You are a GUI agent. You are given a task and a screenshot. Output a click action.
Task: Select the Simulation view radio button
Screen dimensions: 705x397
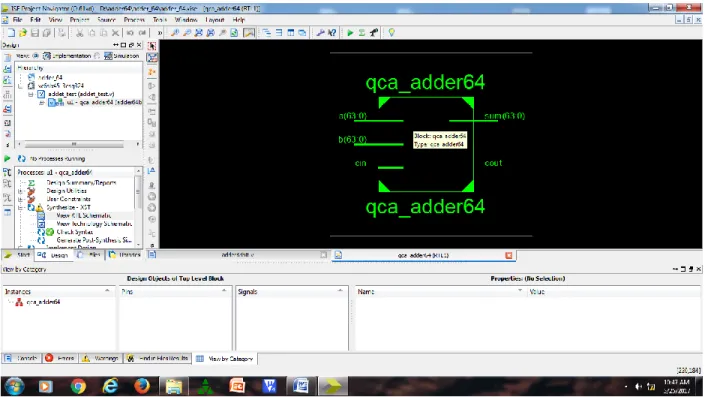[97, 56]
